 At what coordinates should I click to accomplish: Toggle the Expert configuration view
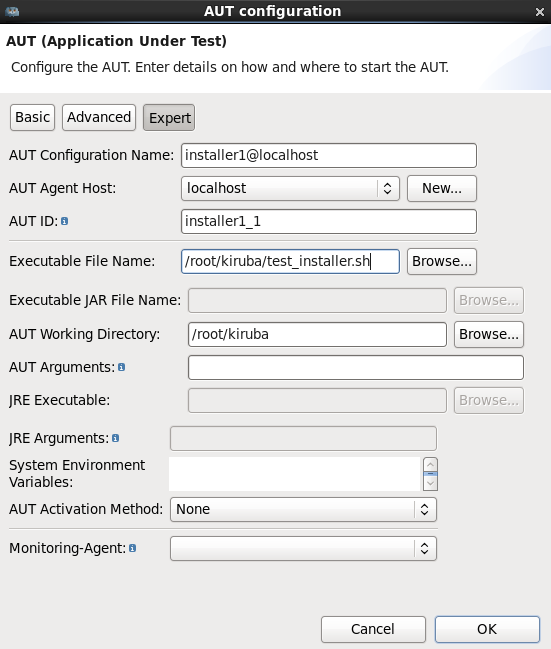tap(169, 118)
